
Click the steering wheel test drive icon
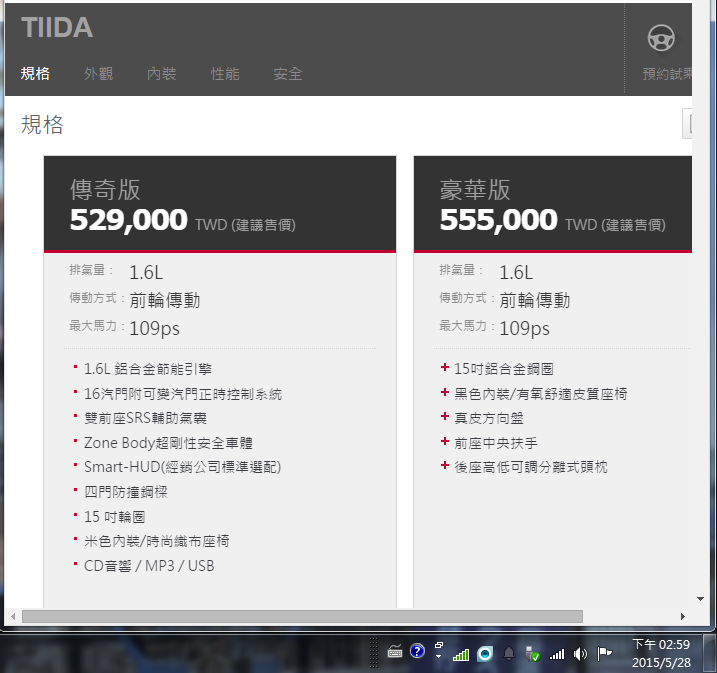tap(661, 38)
